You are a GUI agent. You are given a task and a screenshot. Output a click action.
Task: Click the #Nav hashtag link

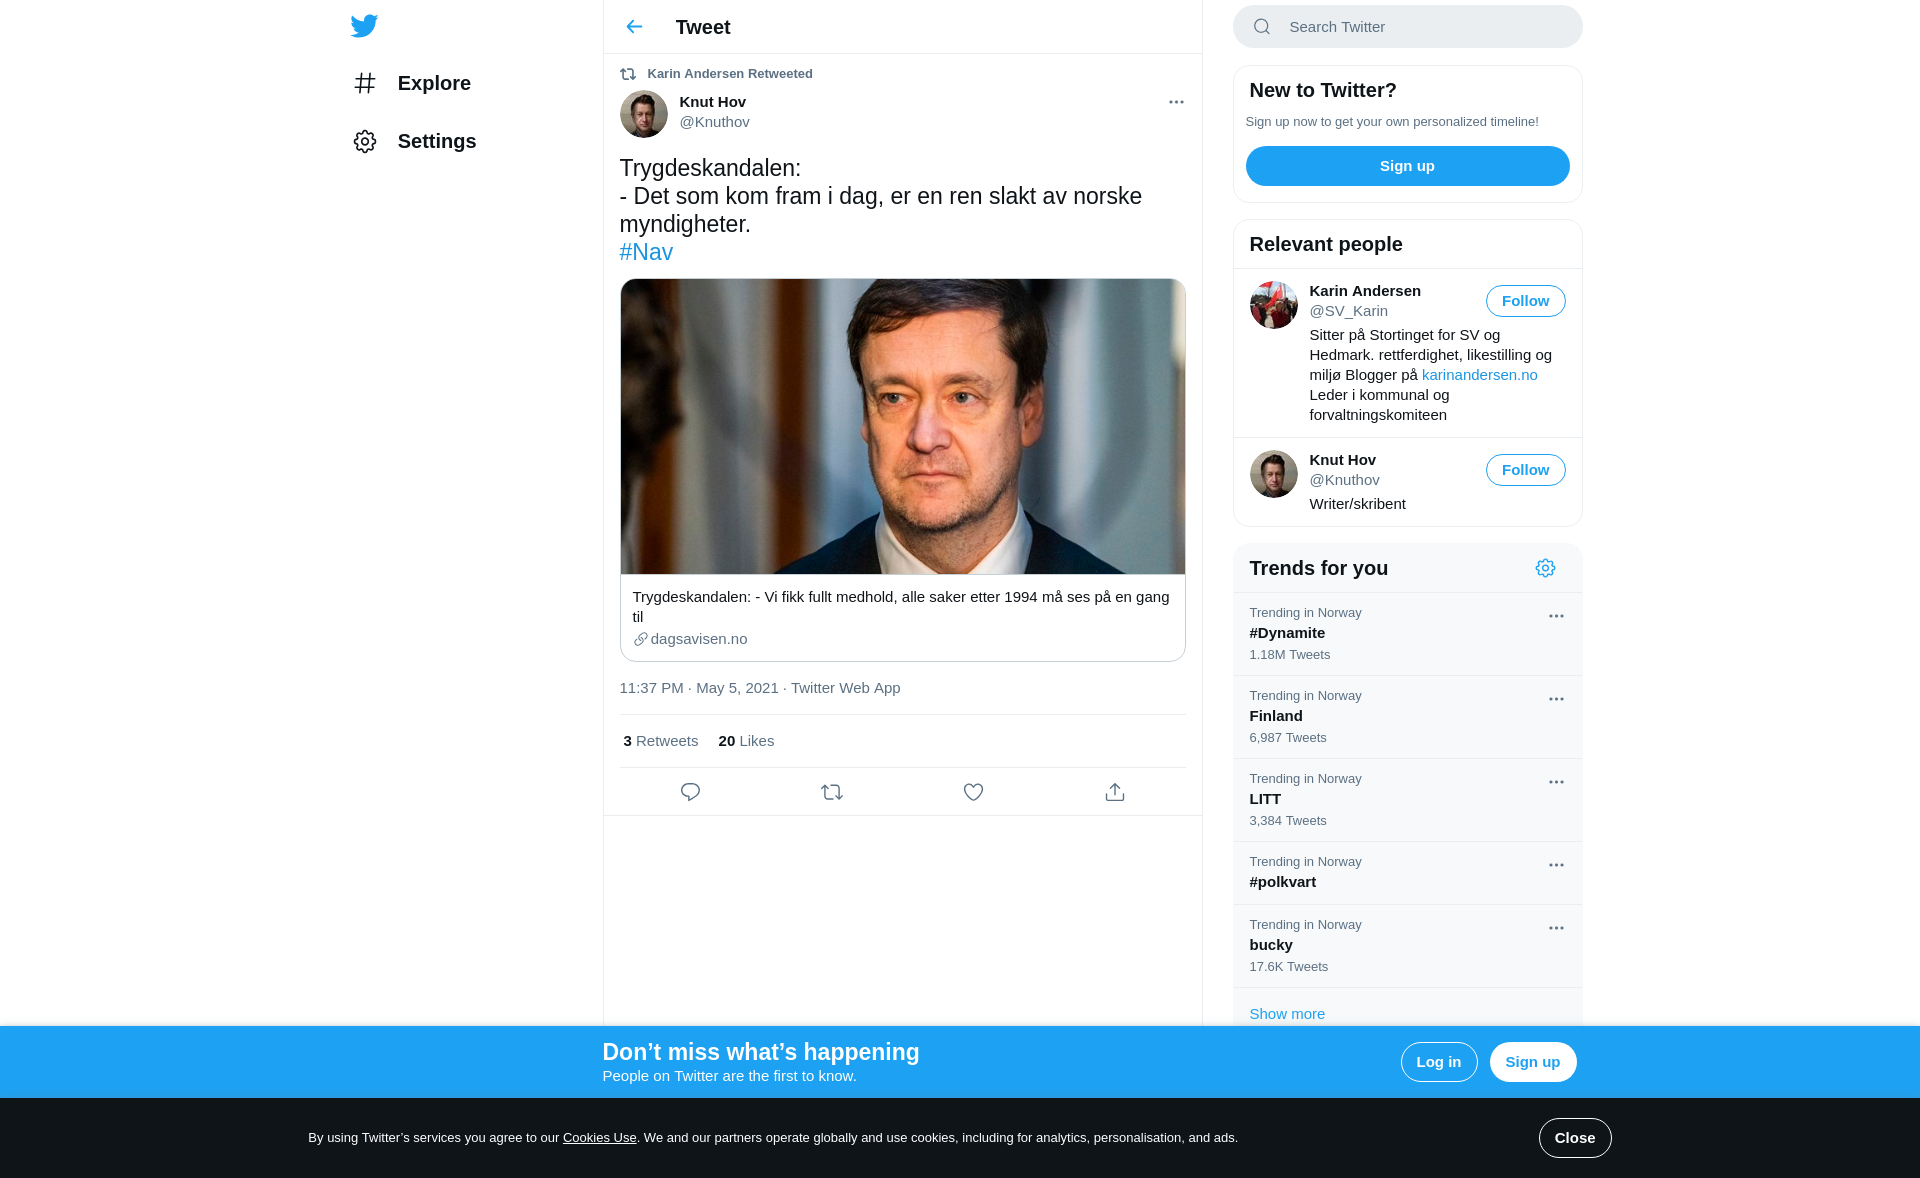click(x=646, y=252)
